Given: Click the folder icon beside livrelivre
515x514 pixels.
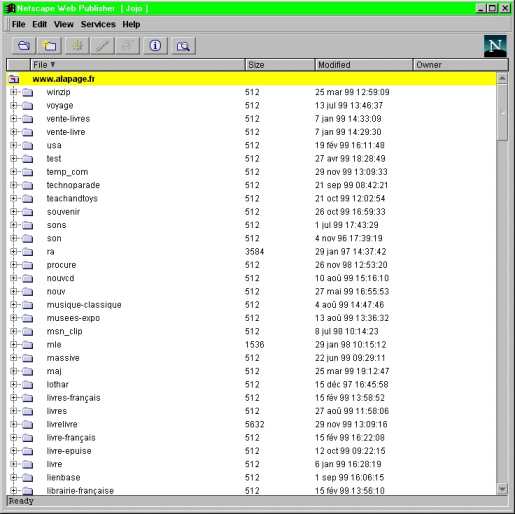Looking at the screenshot, I should click(x=28, y=424).
